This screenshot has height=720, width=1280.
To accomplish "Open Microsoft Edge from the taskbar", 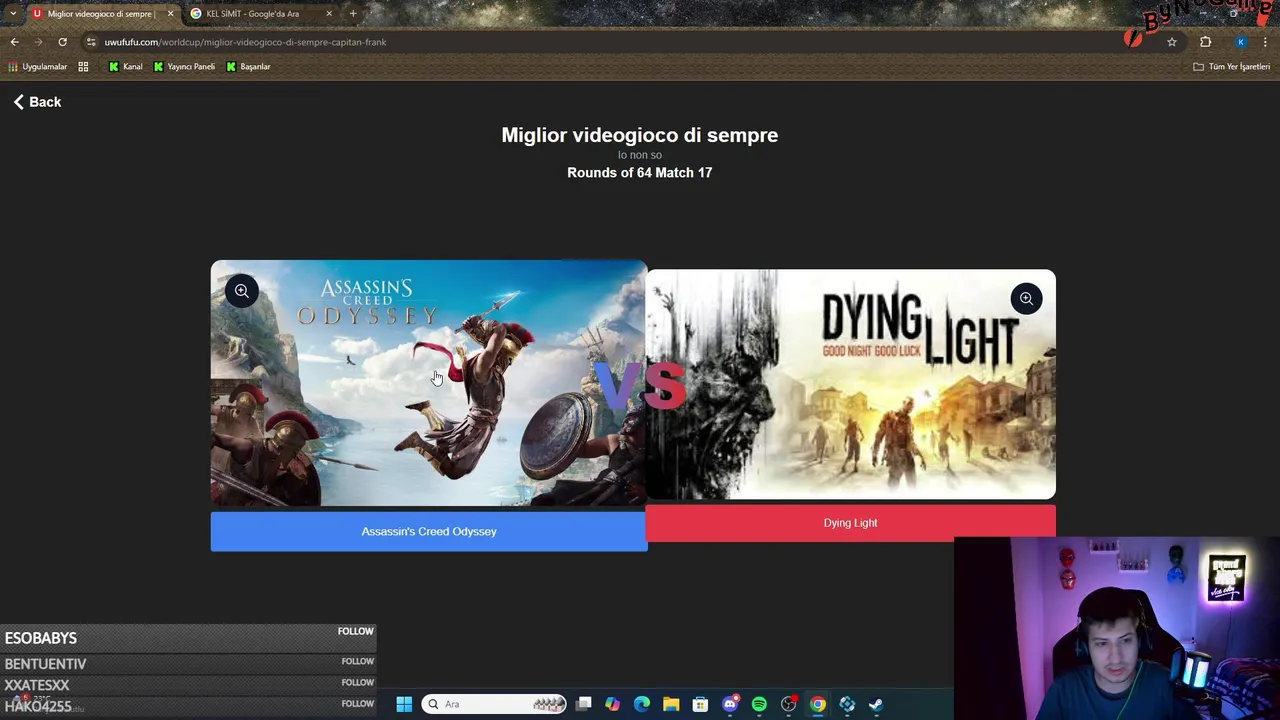I will point(642,704).
